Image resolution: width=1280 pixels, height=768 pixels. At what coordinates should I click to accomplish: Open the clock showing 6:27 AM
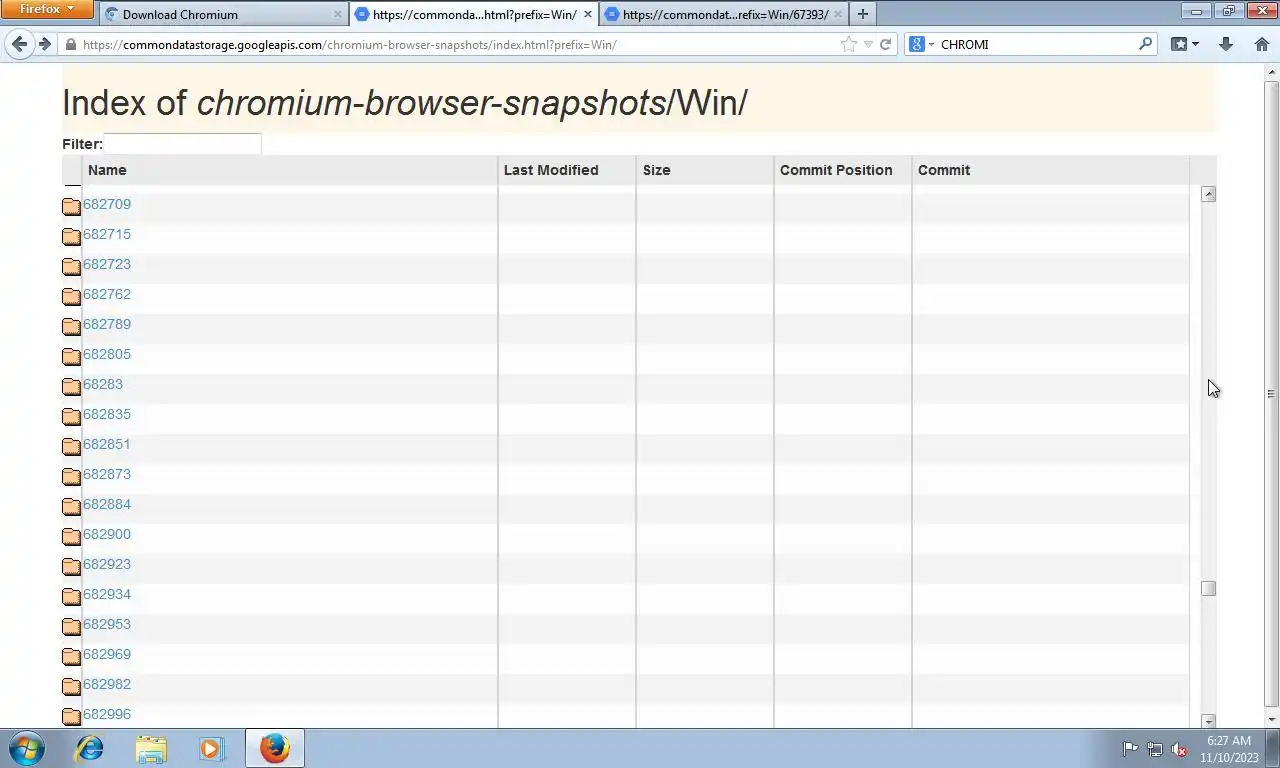click(x=1228, y=748)
